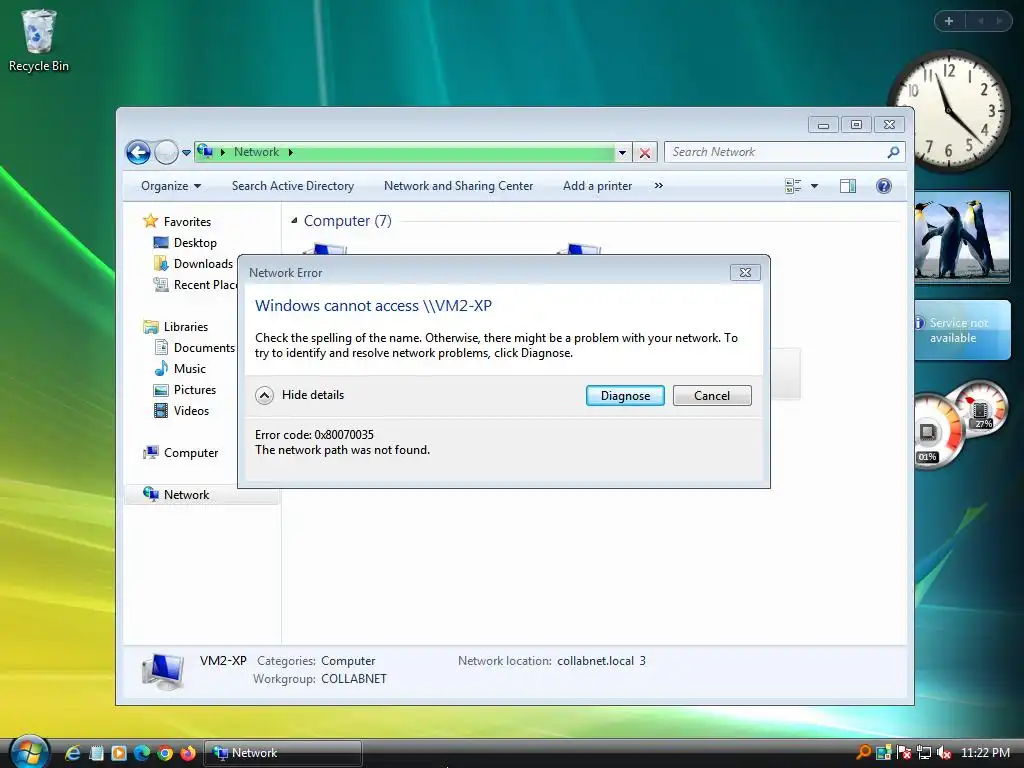Launch Firefox from taskbar
The height and width of the screenshot is (768, 1024).
(x=188, y=753)
